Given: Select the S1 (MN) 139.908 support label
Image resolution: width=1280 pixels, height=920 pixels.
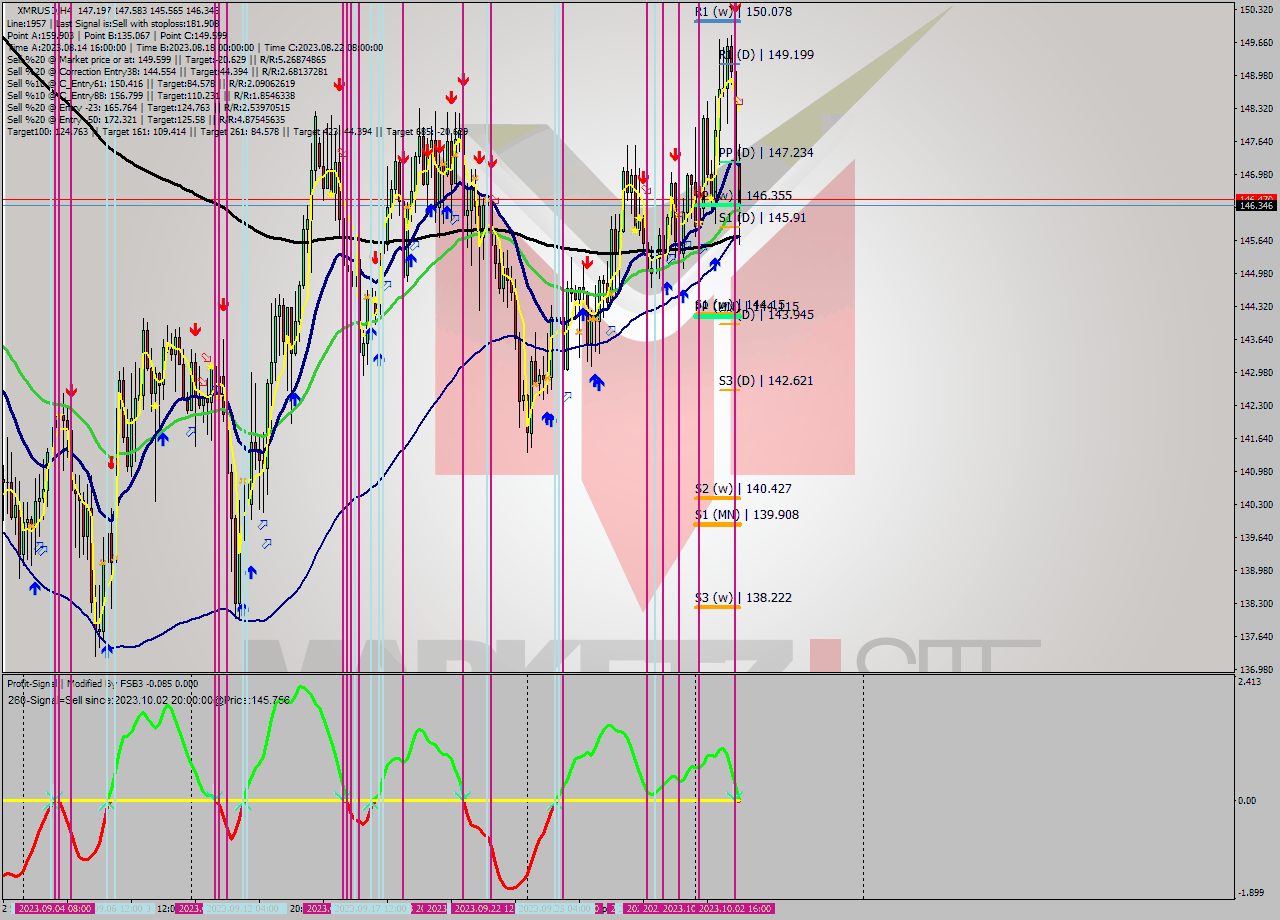Looking at the screenshot, I should coord(747,515).
